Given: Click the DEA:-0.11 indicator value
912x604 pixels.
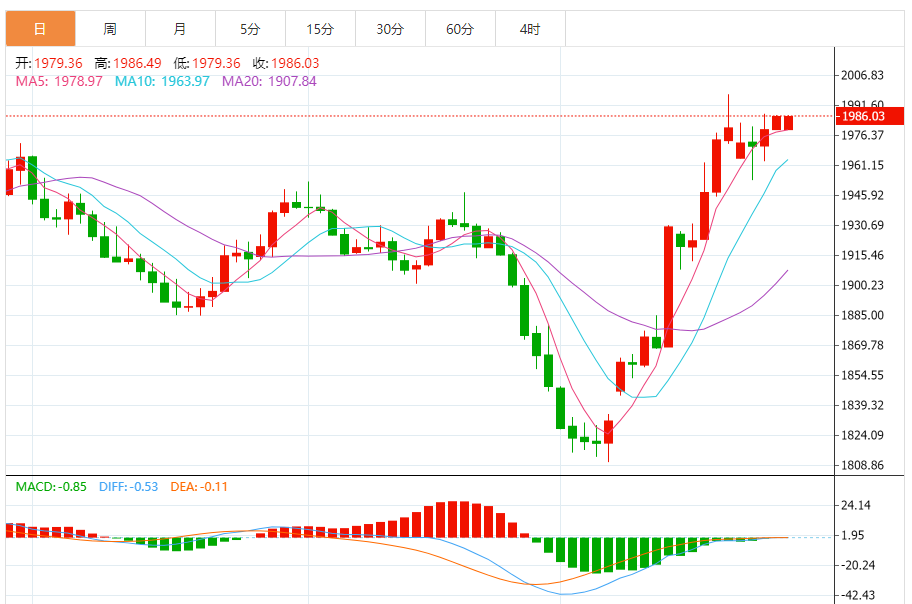Looking at the screenshot, I should point(199,486).
